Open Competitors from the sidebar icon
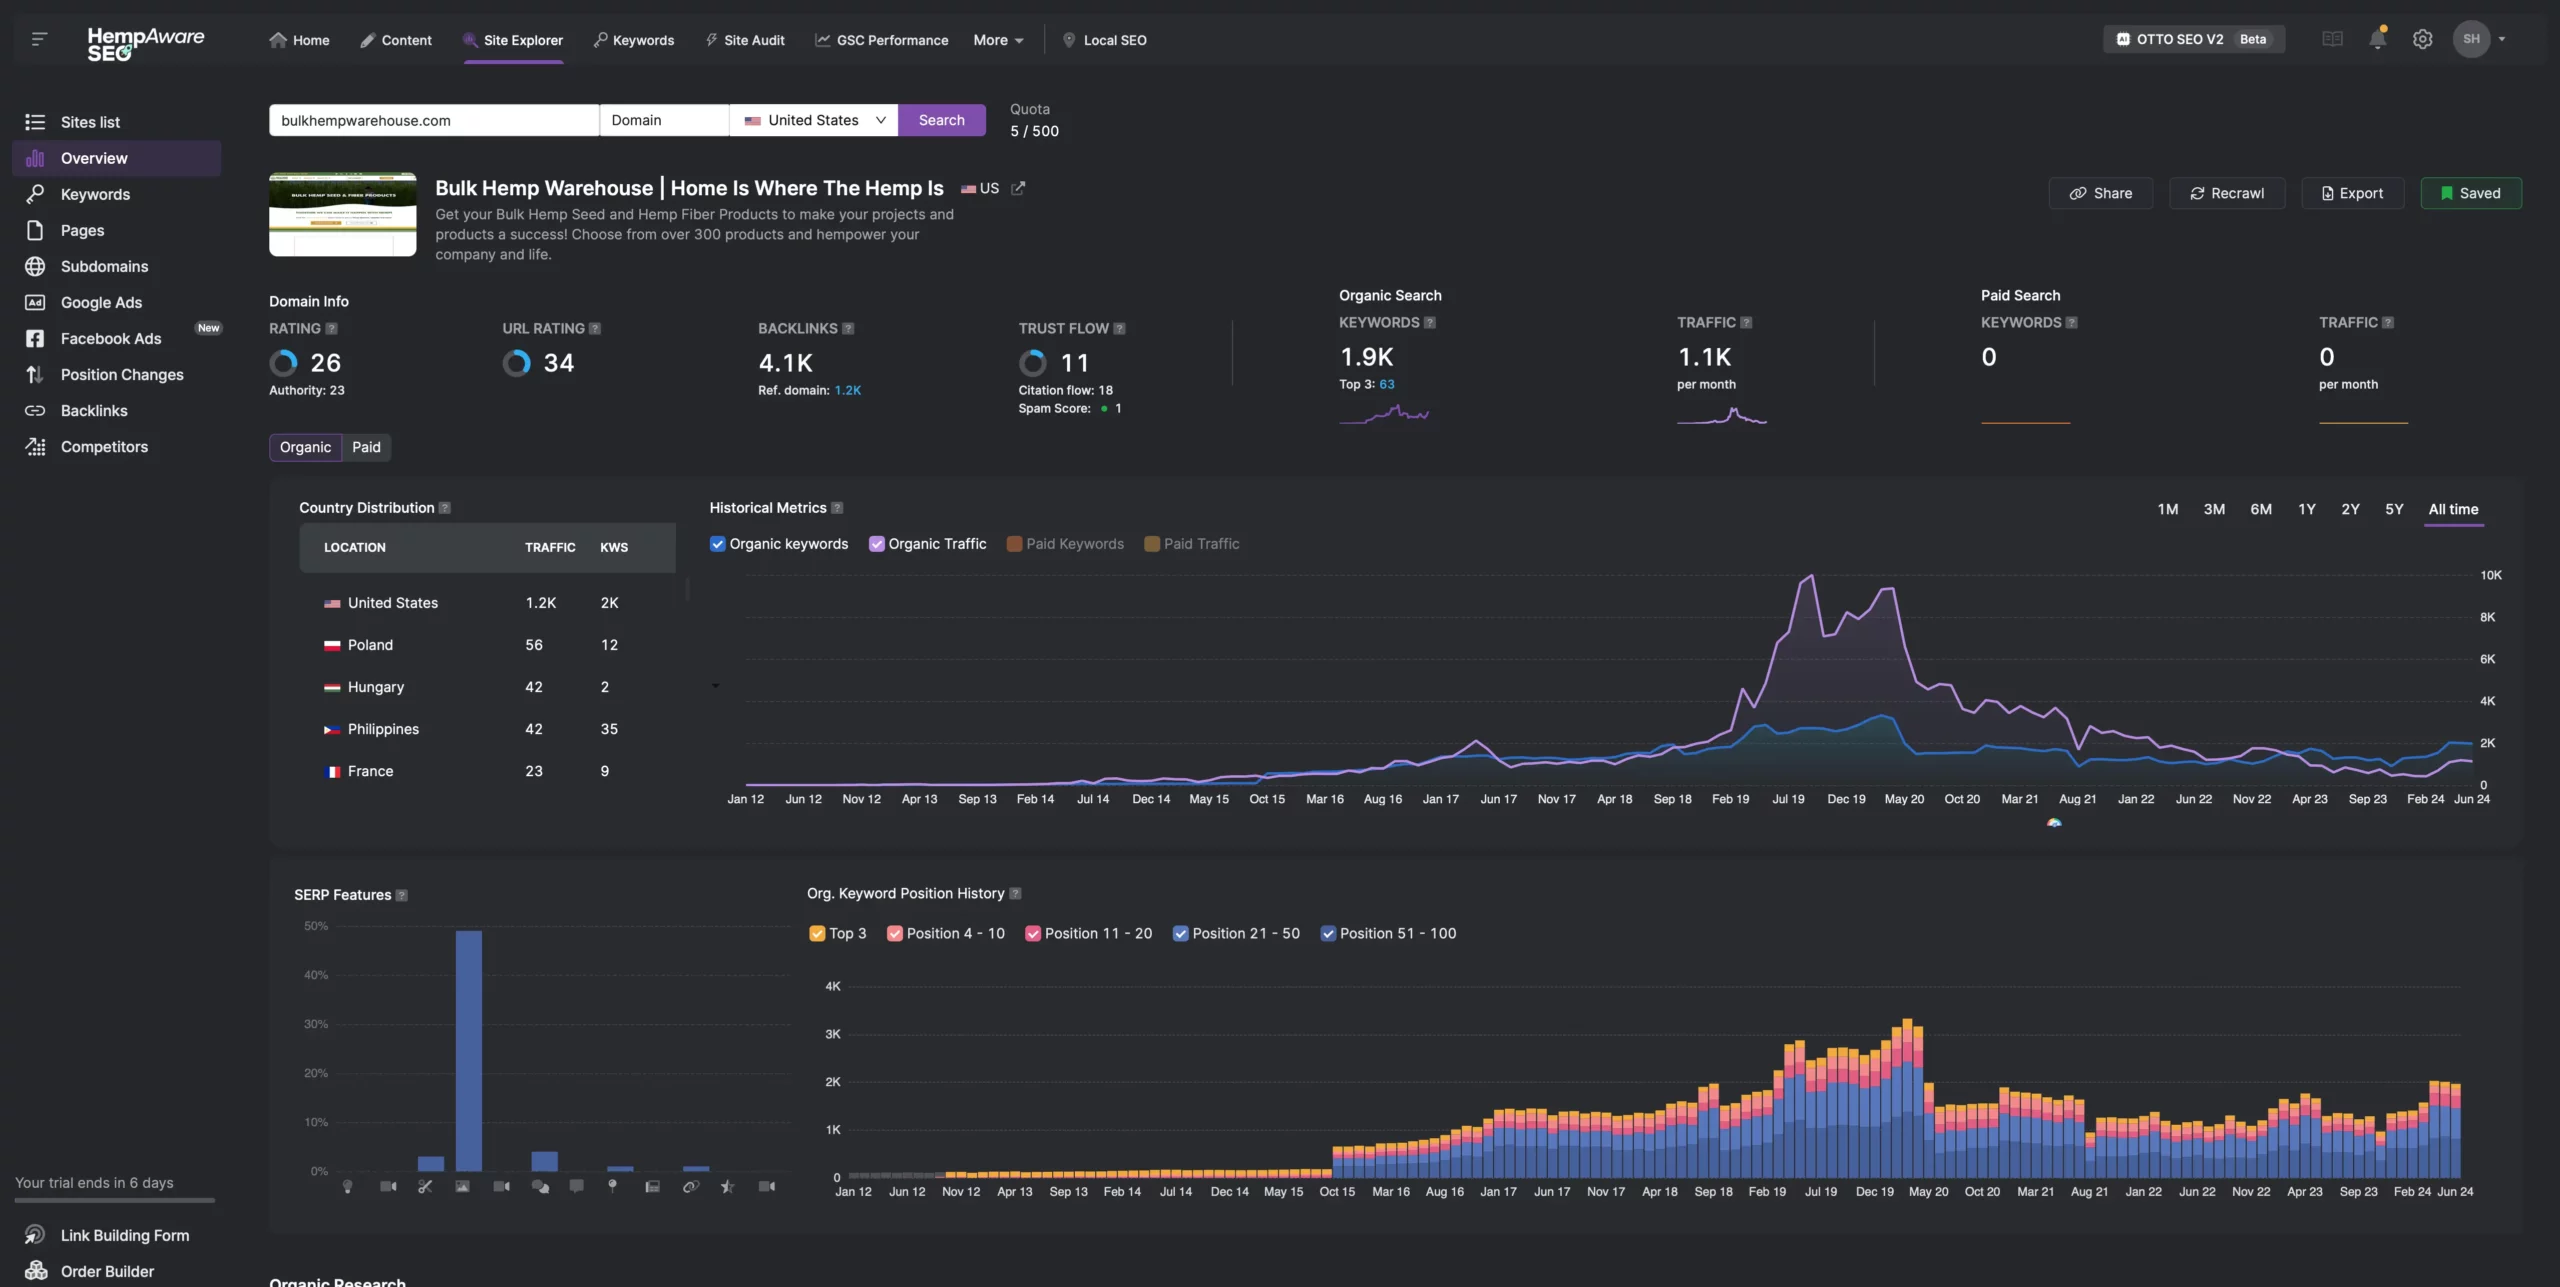 [x=35, y=446]
